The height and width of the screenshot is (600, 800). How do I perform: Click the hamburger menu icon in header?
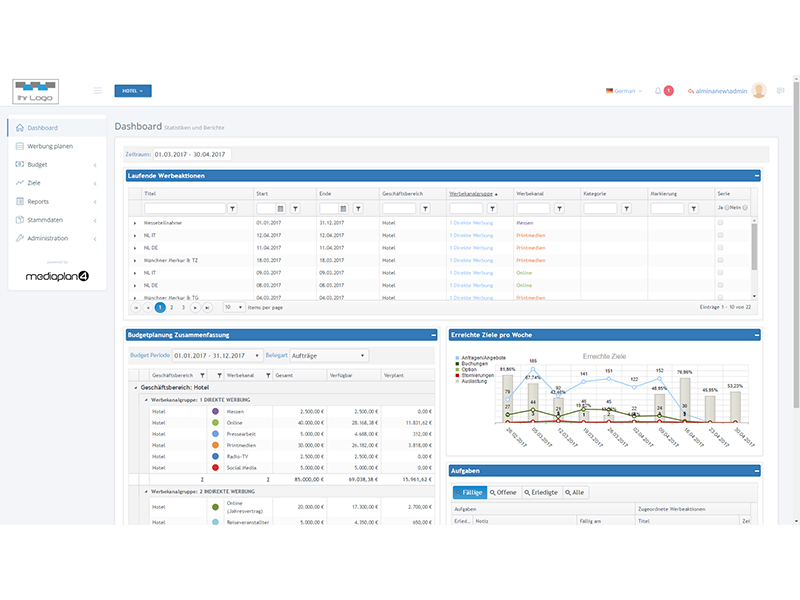click(x=98, y=91)
